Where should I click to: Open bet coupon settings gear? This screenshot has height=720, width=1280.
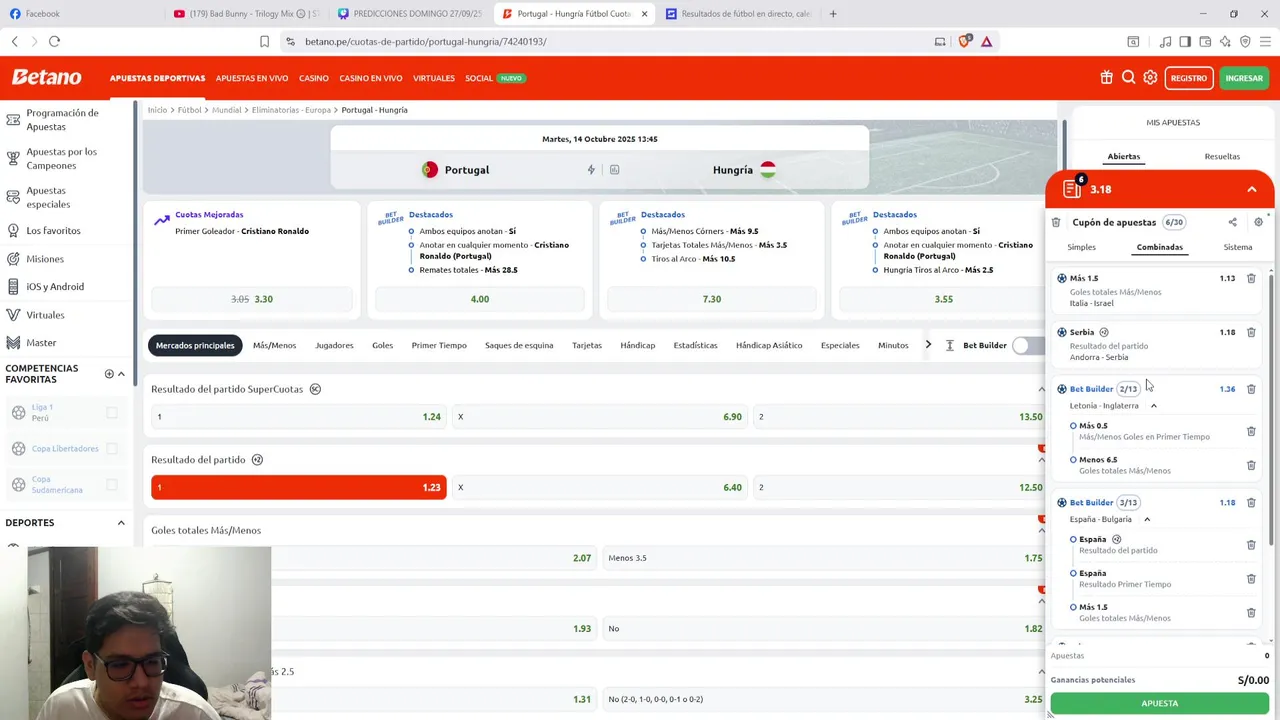click(1258, 222)
